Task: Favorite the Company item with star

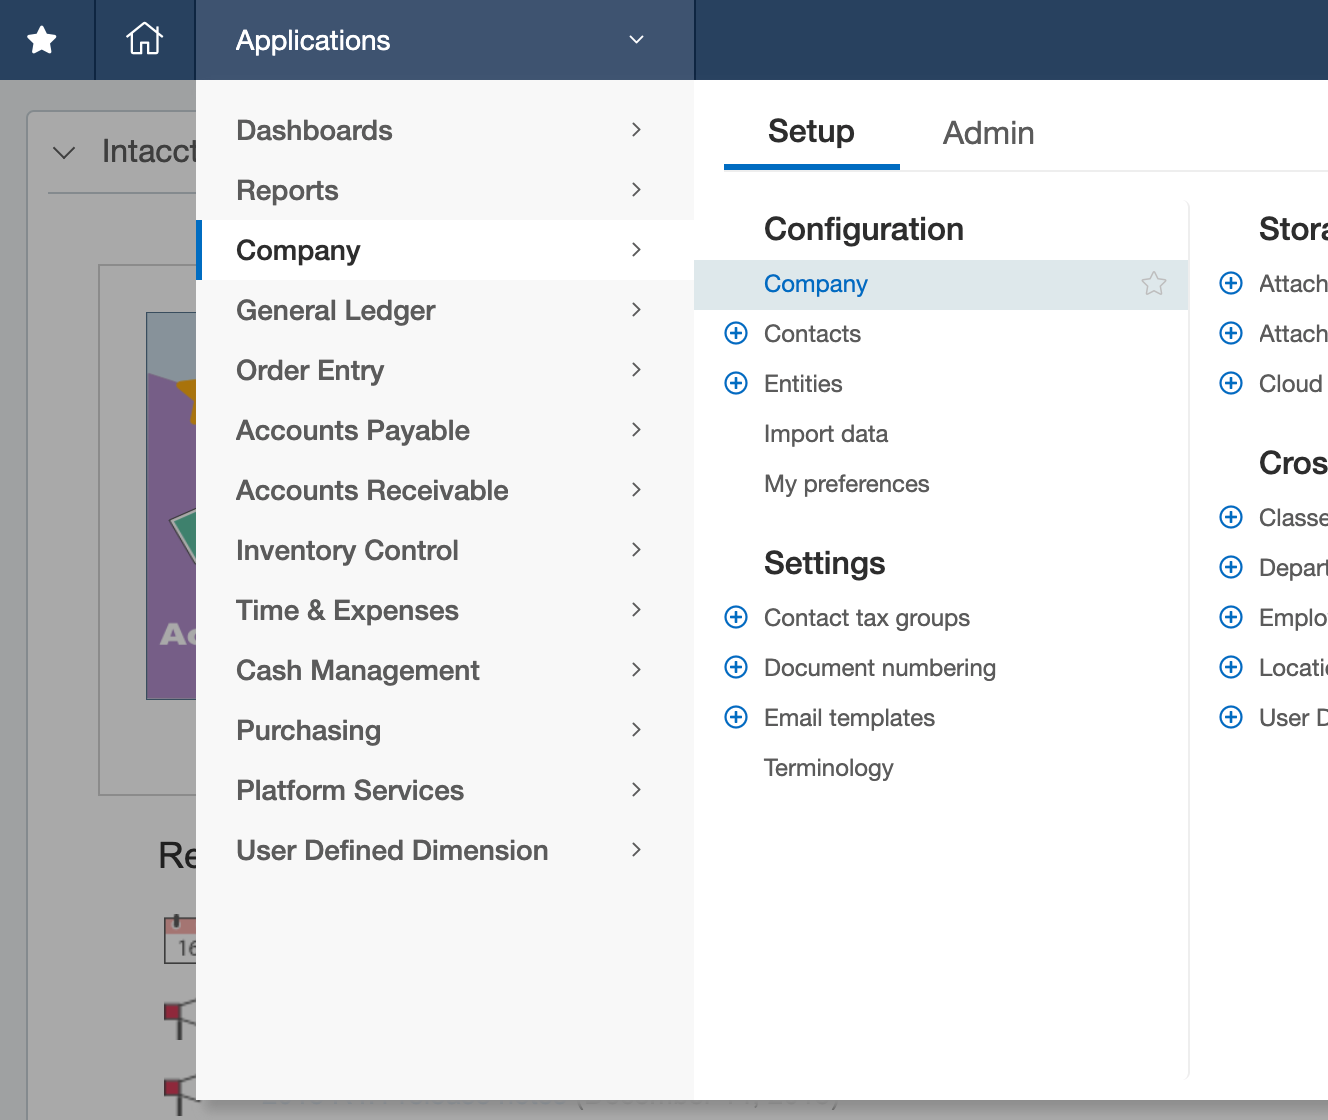Action: pyautogui.click(x=1154, y=284)
